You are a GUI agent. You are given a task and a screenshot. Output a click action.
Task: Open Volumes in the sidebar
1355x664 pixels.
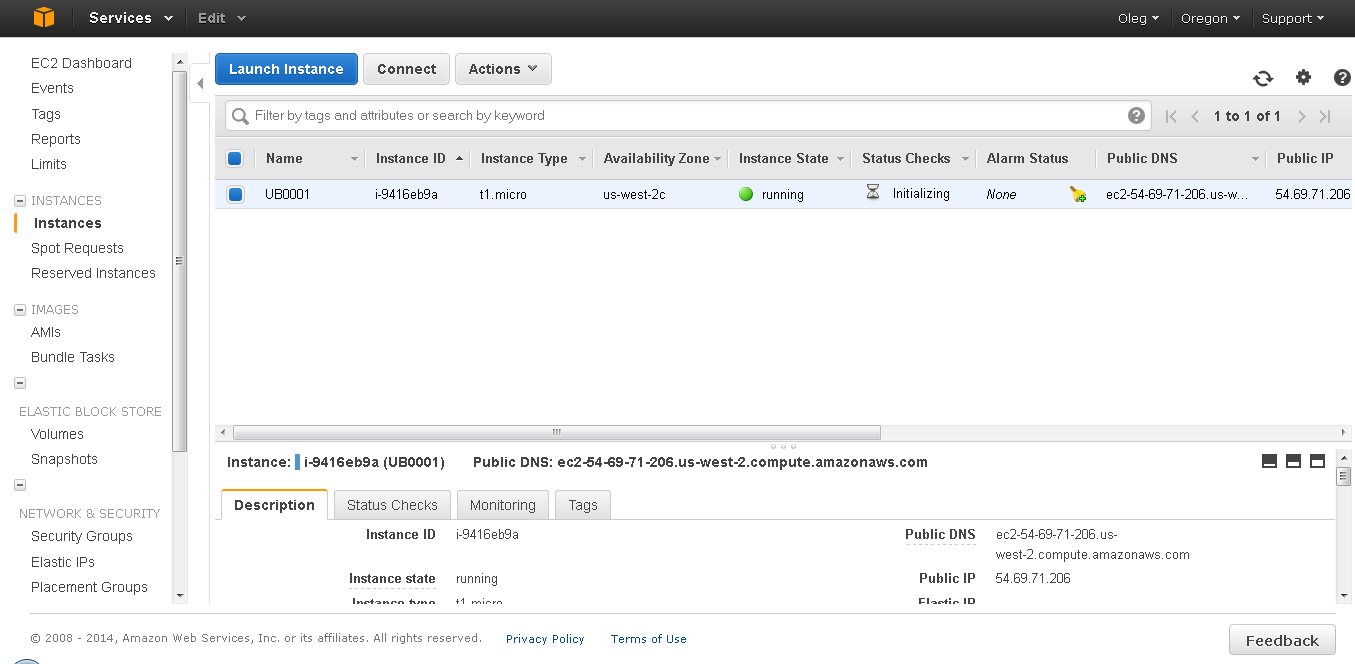[57, 434]
